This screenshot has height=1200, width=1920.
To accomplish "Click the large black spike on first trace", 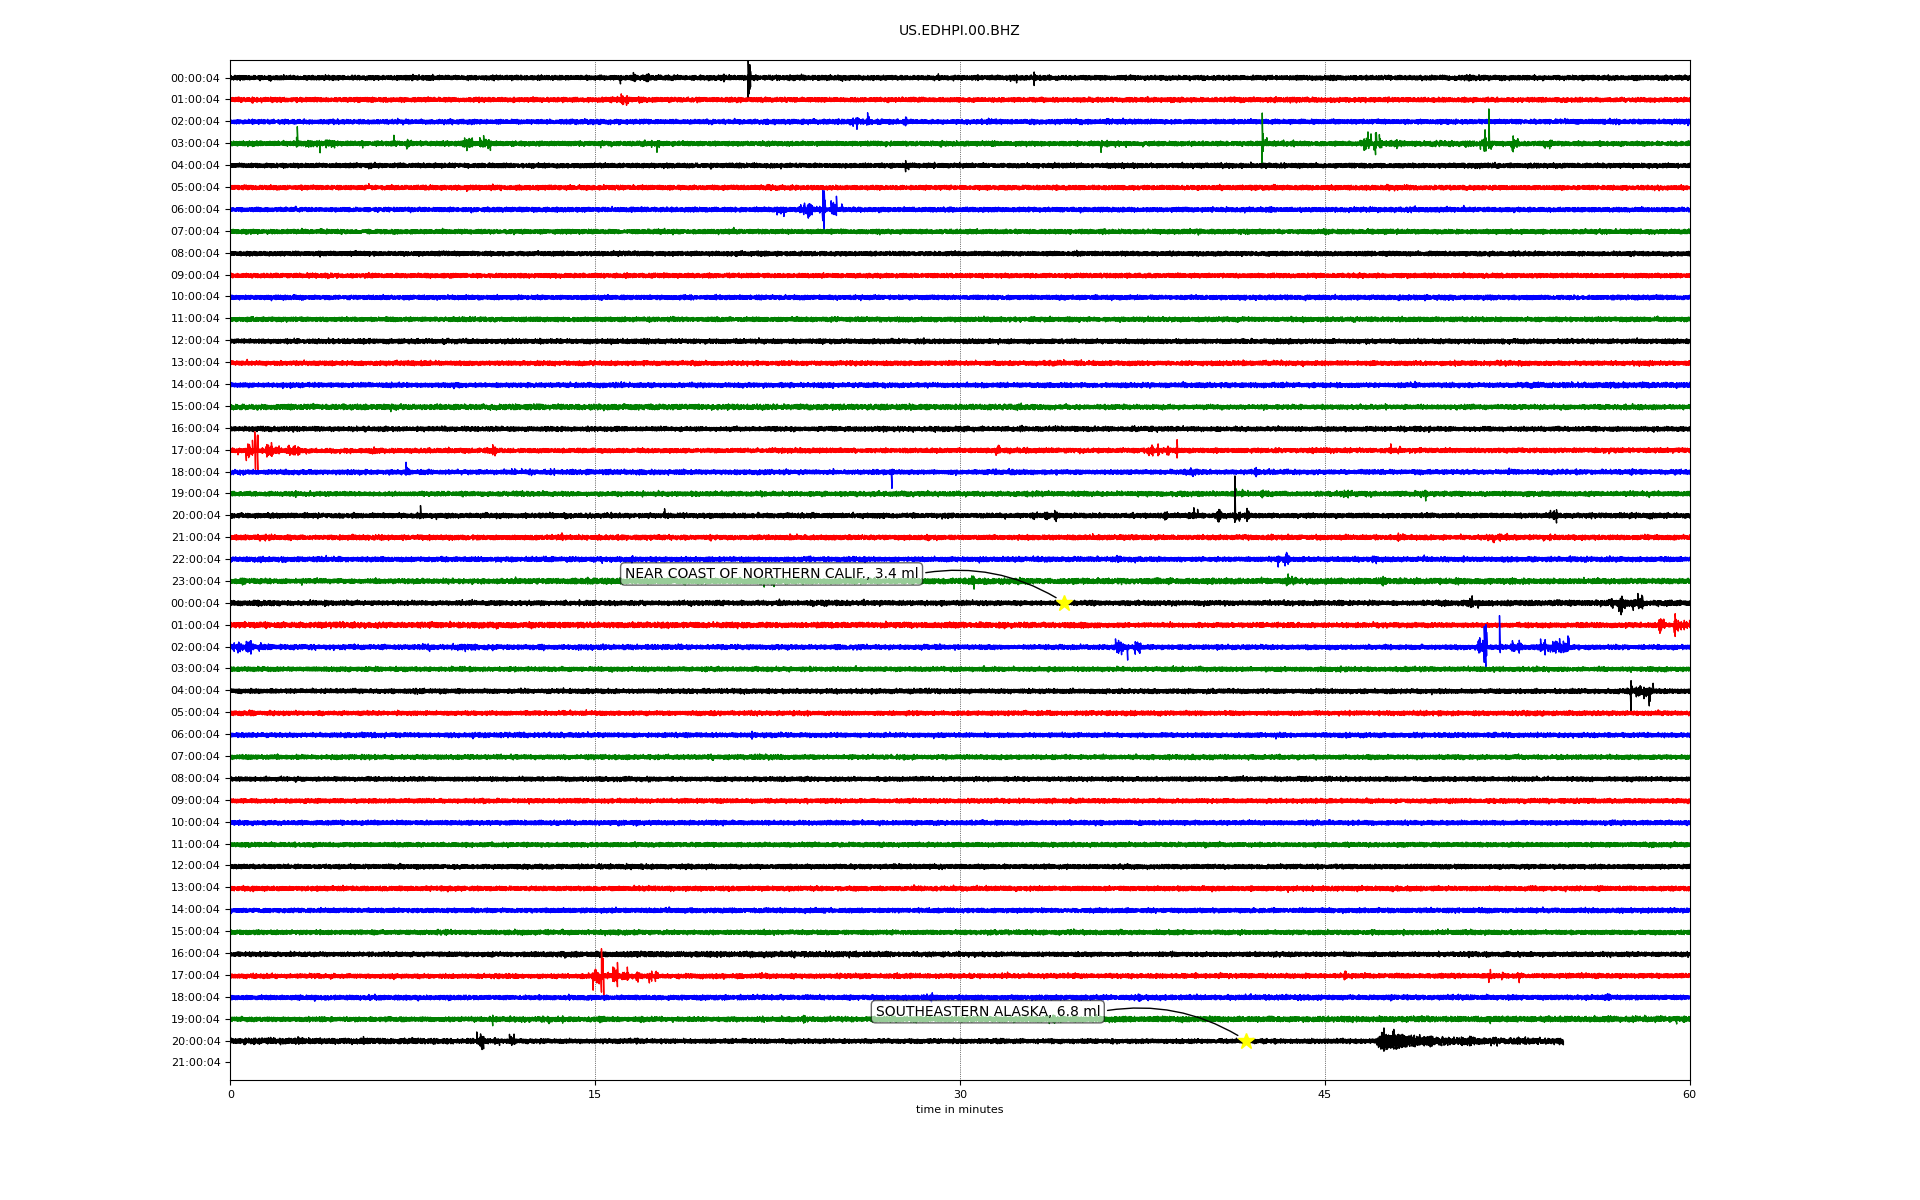I will pos(748,78).
